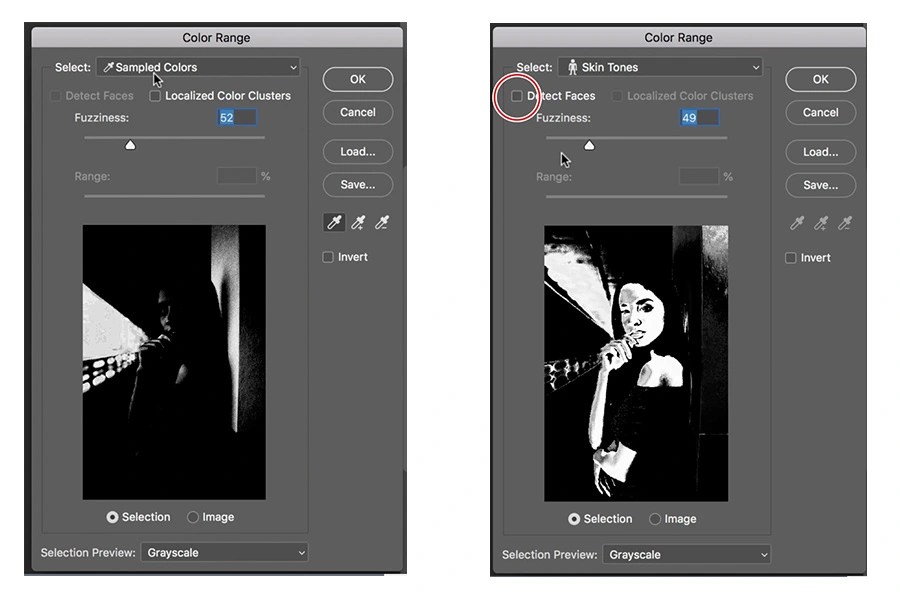Click the Range percent field in Skin Tones dialog
This screenshot has width=900, height=600.
coord(699,176)
